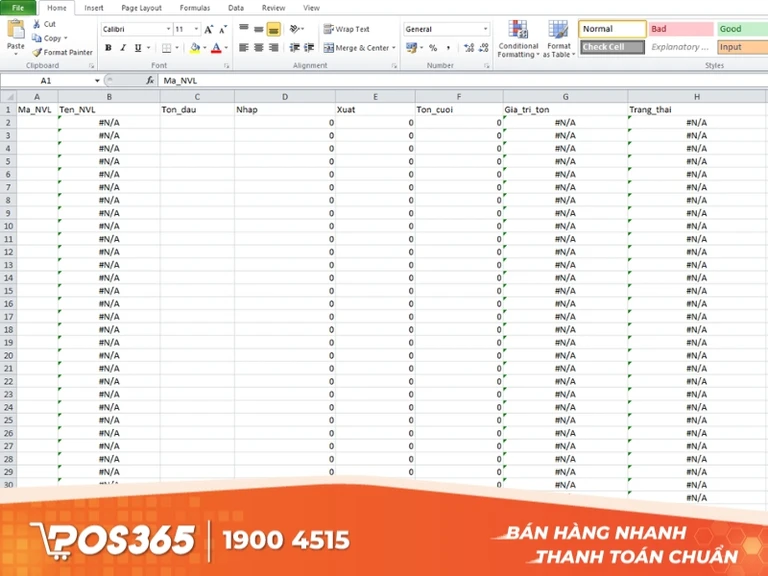The image size is (768, 576).
Task: Apply the Good cell style
Action: coord(742,29)
